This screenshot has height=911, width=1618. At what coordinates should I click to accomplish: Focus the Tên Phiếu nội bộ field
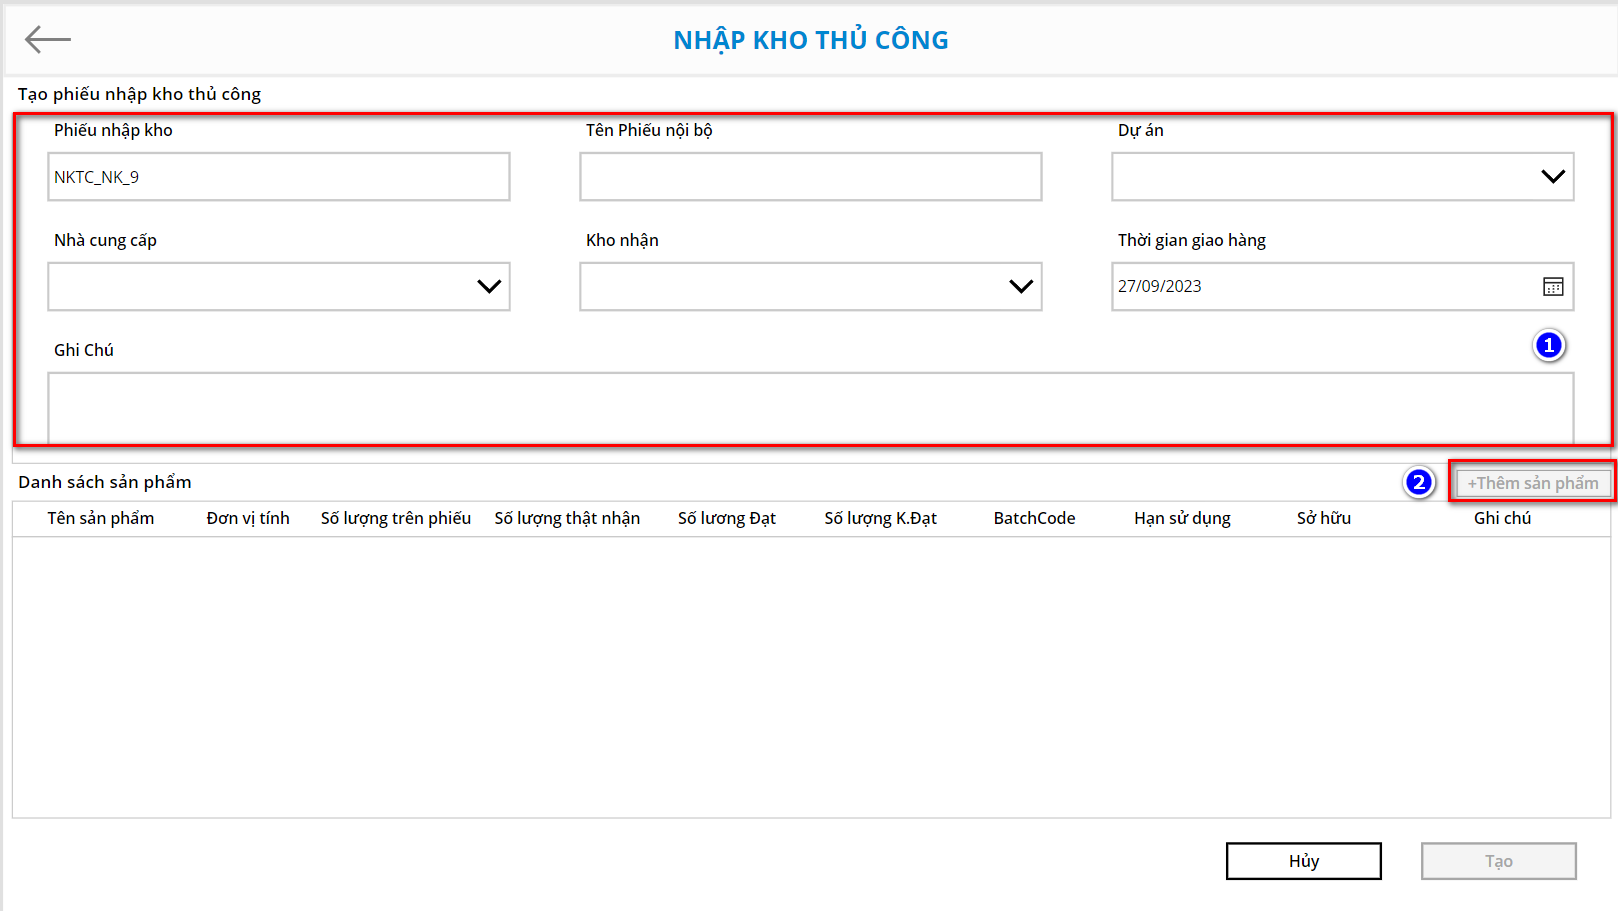tap(811, 177)
